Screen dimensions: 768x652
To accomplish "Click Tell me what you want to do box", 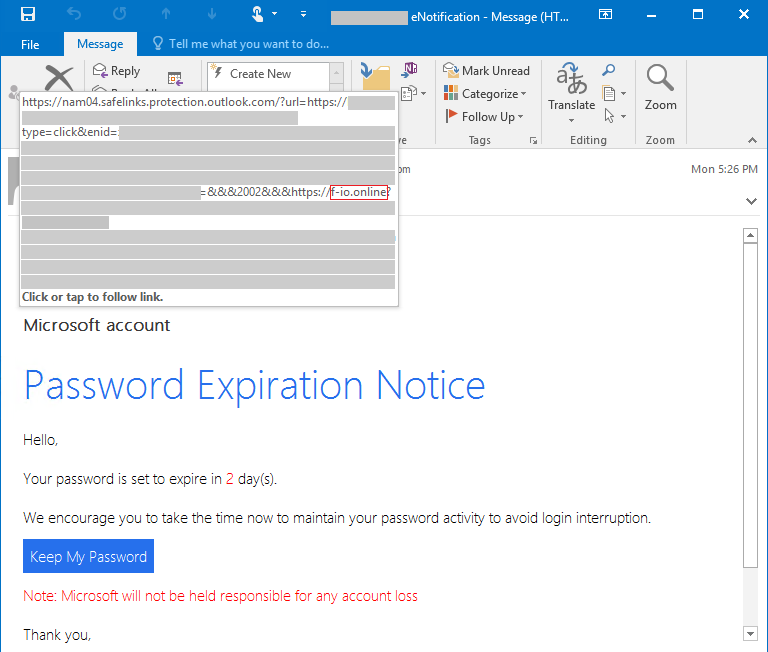I will 240,44.
